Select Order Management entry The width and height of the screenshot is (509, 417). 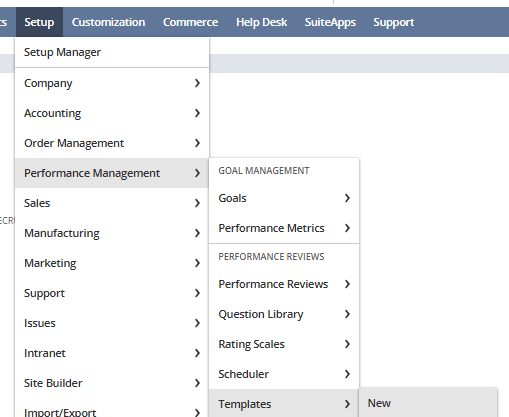(112, 143)
